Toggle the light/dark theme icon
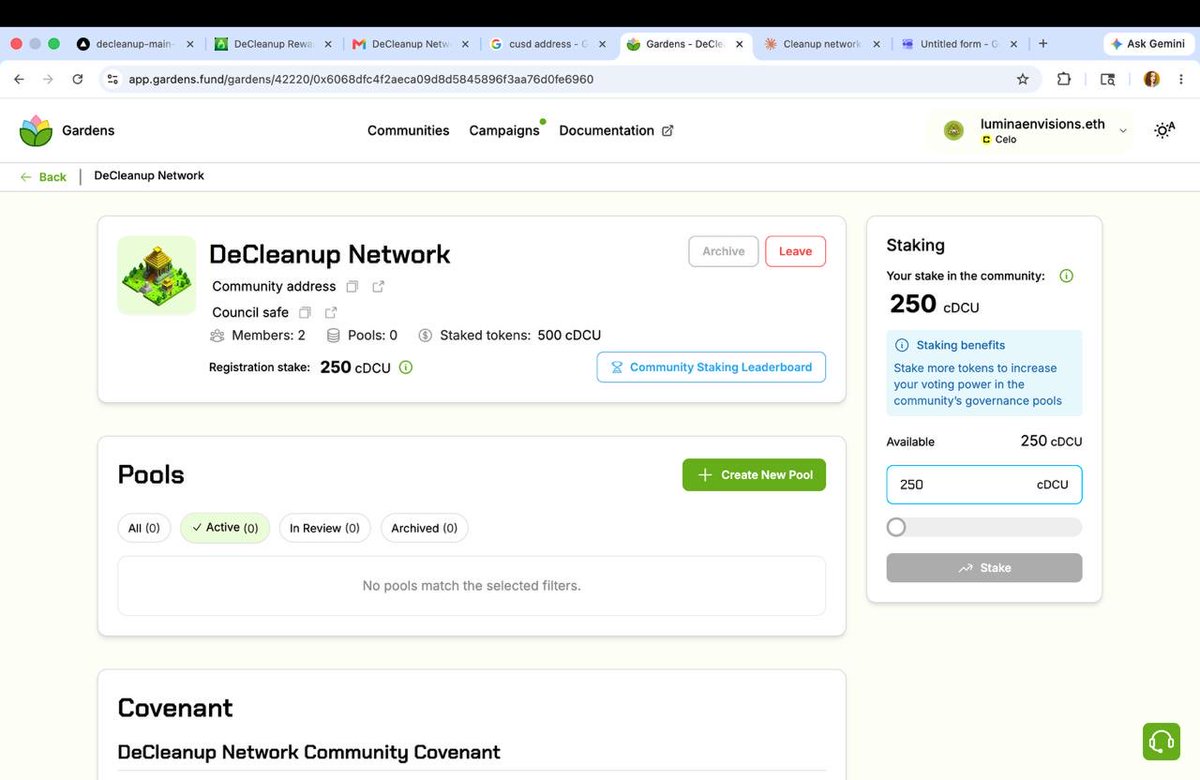Image resolution: width=1200 pixels, height=780 pixels. pyautogui.click(x=1164, y=130)
